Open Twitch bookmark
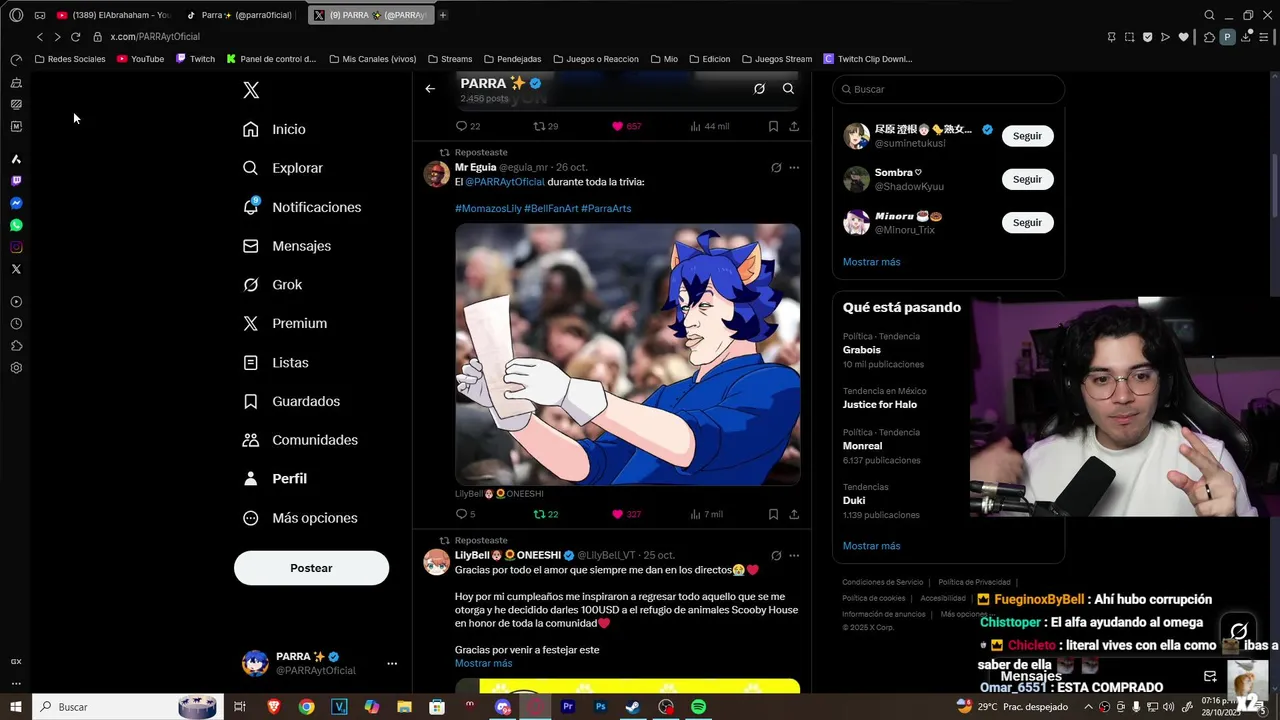The width and height of the screenshot is (1280, 720). (x=195, y=59)
